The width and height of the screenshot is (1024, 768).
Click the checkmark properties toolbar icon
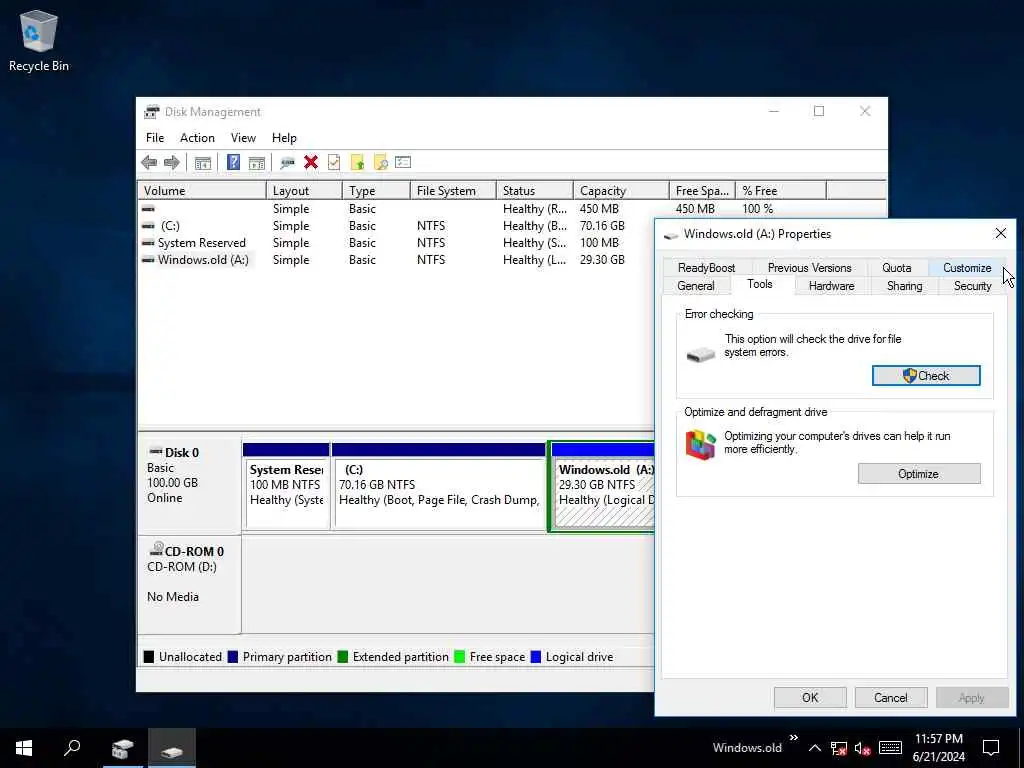334,162
